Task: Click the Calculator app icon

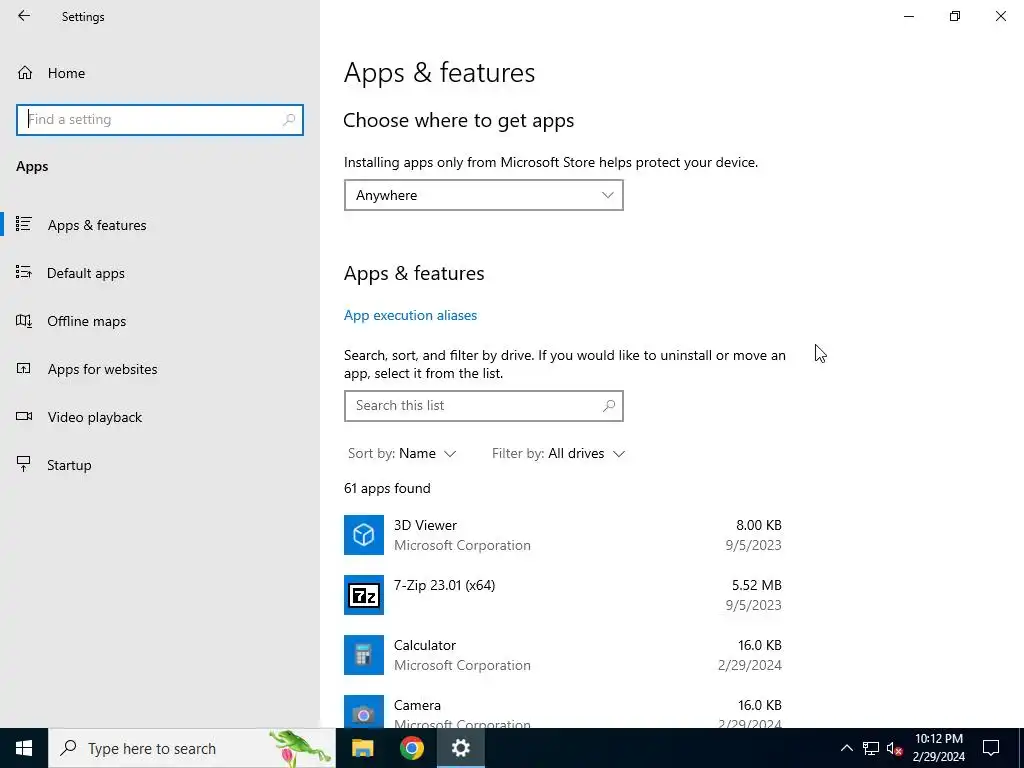Action: (364, 655)
